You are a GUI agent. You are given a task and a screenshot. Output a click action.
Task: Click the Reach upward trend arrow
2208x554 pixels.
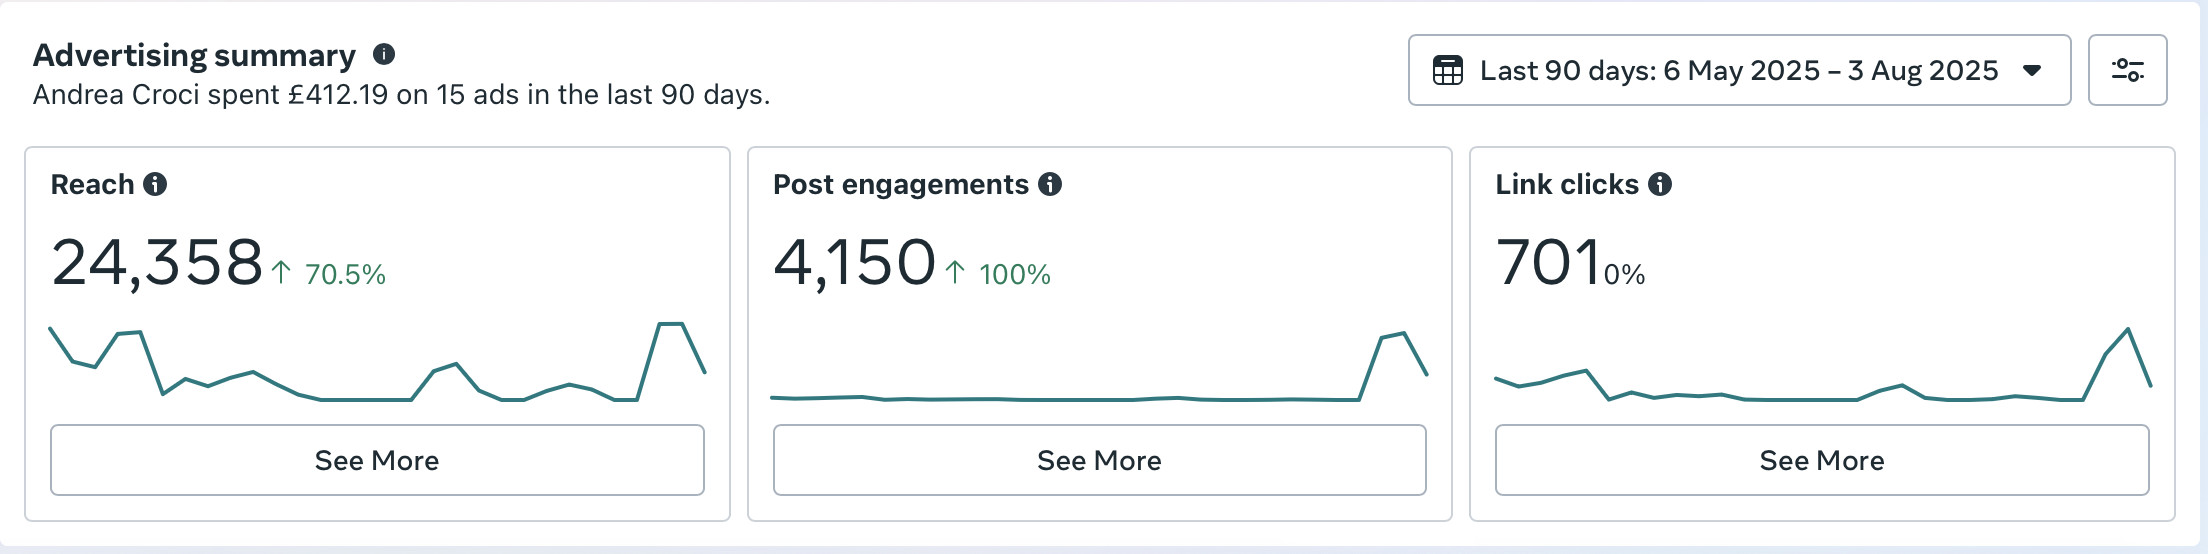click(282, 272)
